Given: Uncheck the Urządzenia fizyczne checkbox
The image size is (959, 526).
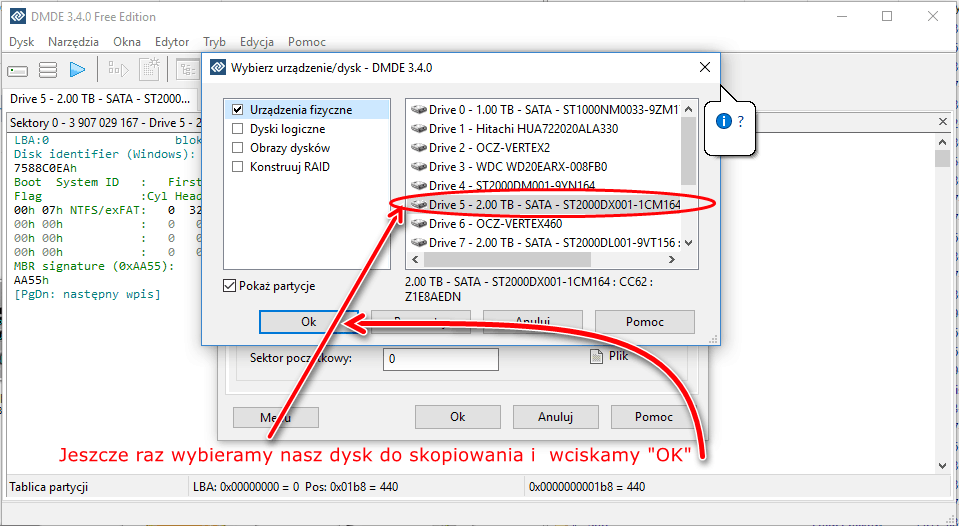Looking at the screenshot, I should tap(238, 110).
